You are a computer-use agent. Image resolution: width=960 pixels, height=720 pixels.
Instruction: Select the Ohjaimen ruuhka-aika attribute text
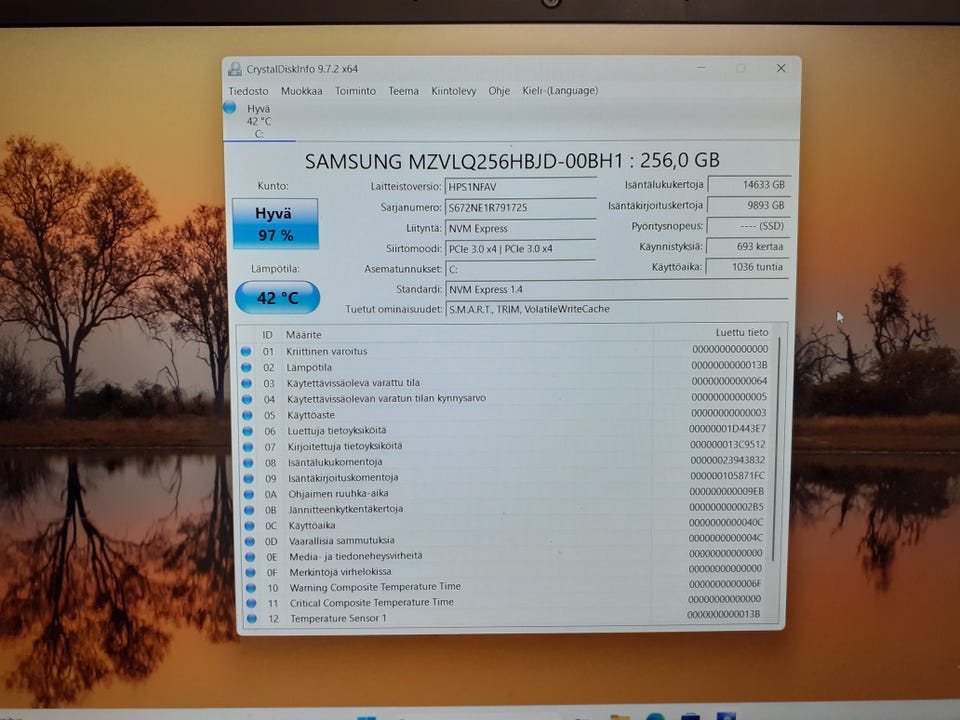point(338,493)
